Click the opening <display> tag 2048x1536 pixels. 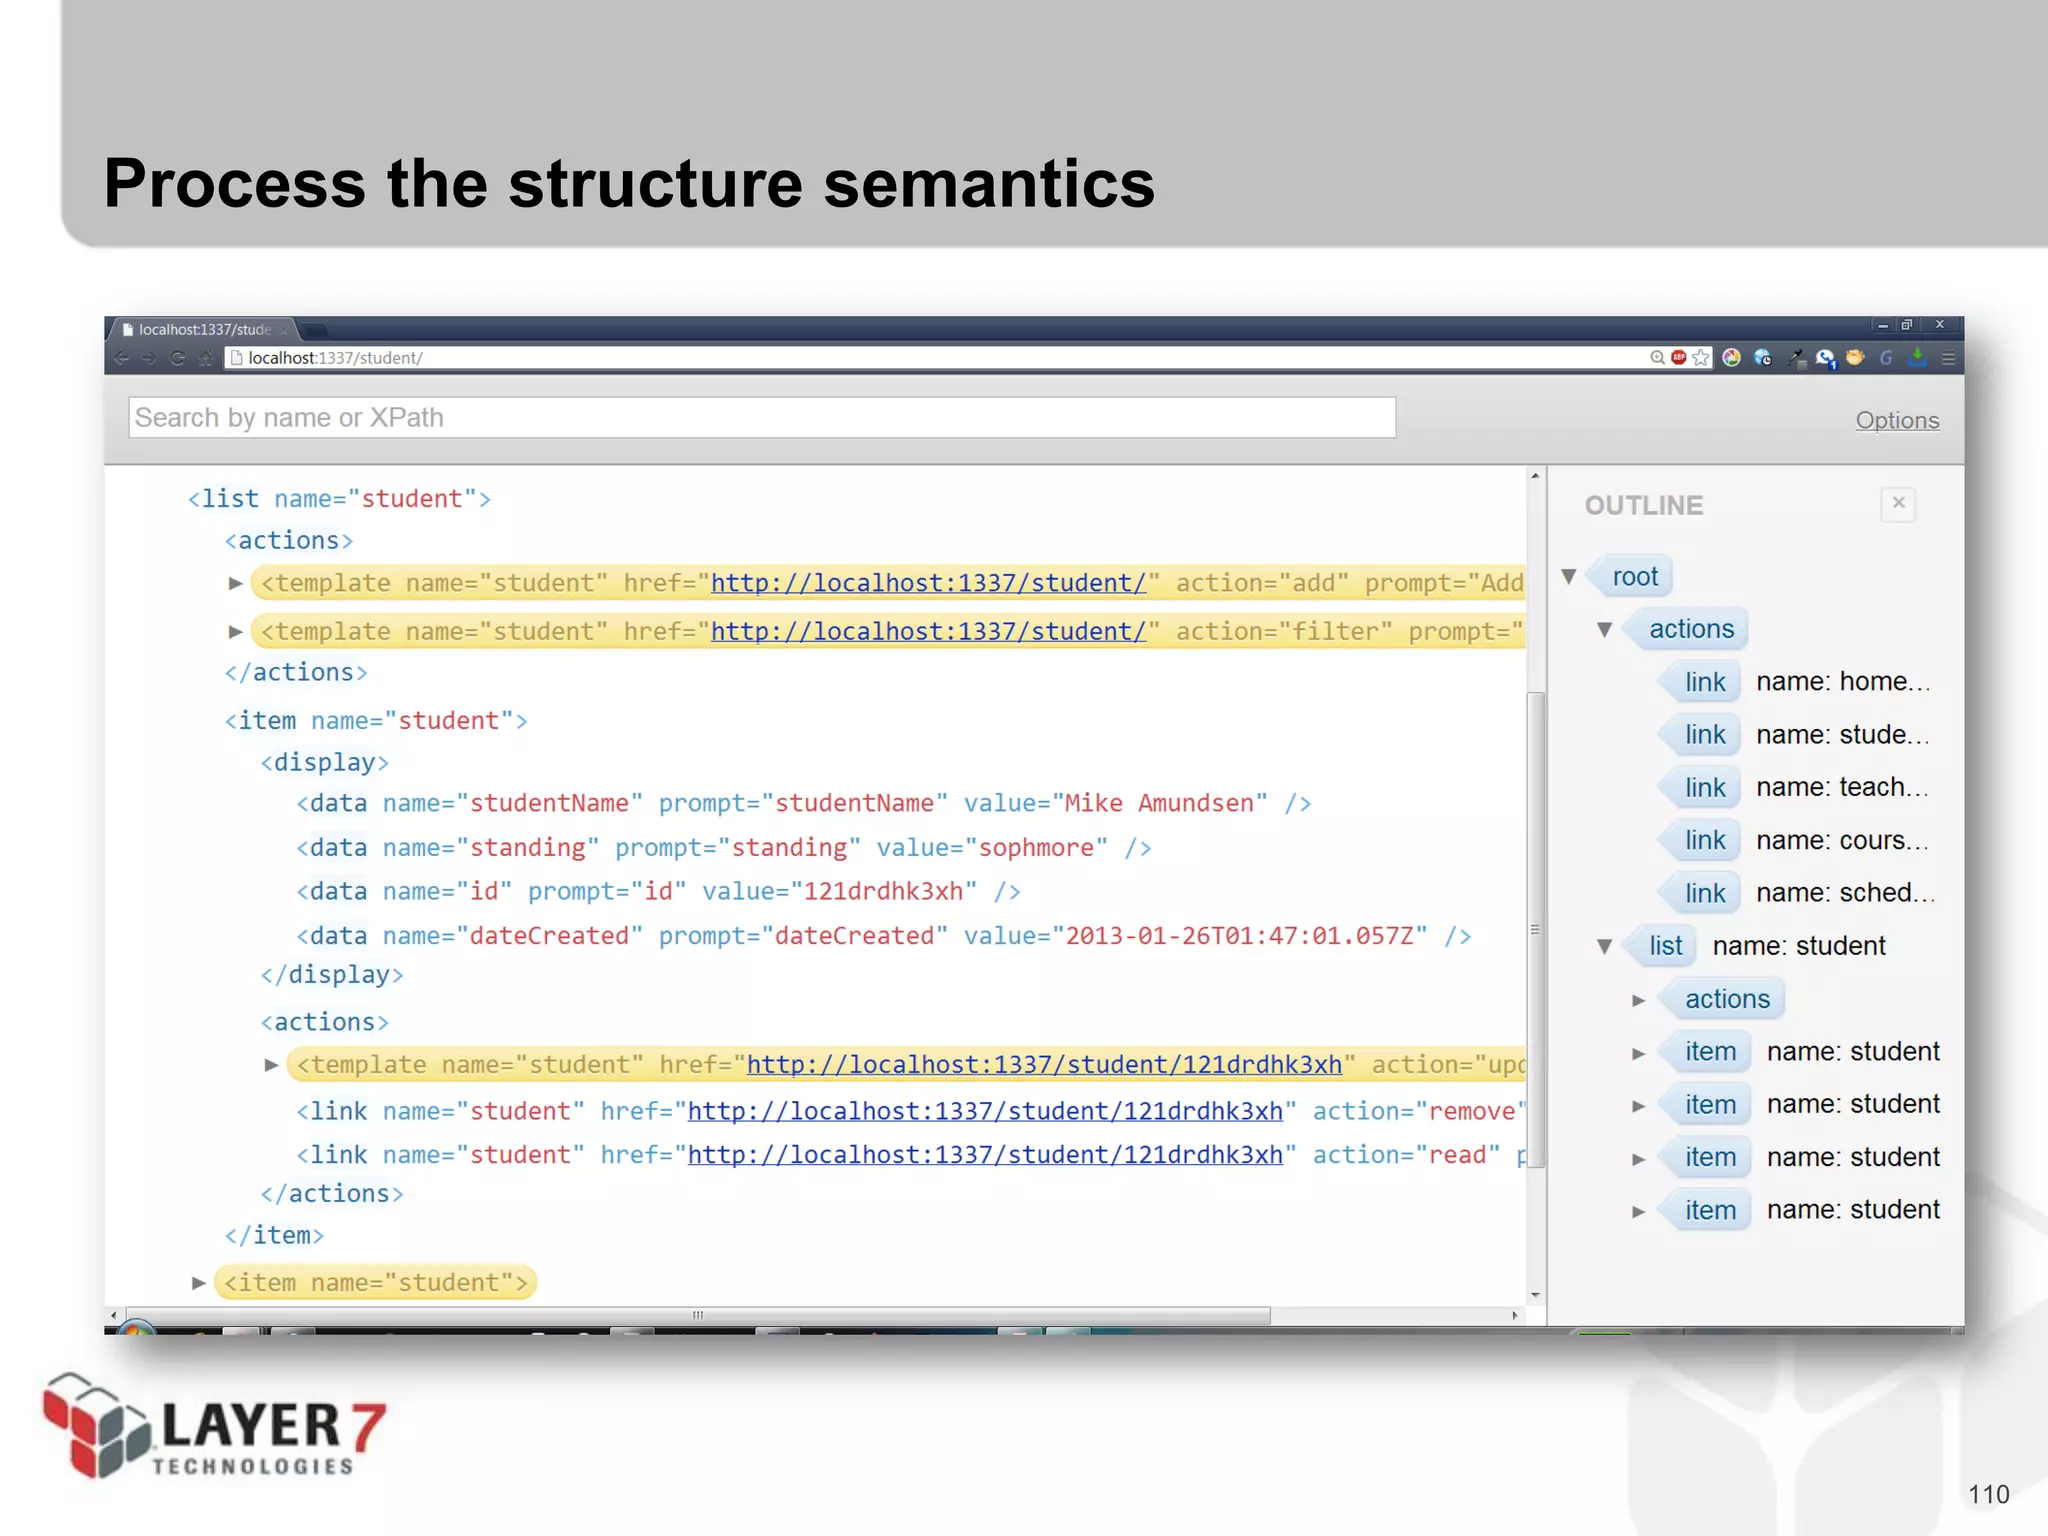click(x=324, y=763)
